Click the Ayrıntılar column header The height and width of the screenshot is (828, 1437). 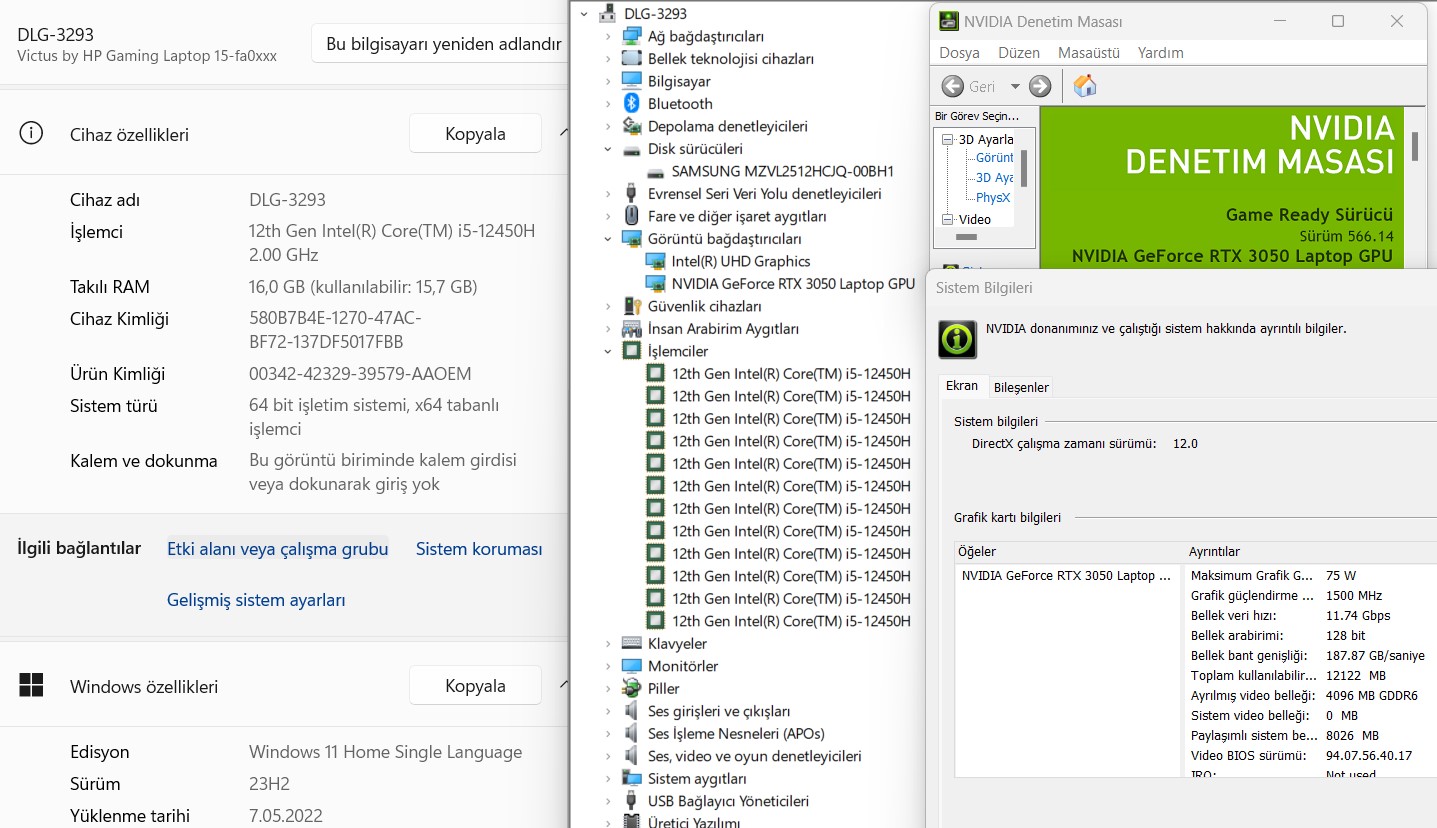[1310, 552]
